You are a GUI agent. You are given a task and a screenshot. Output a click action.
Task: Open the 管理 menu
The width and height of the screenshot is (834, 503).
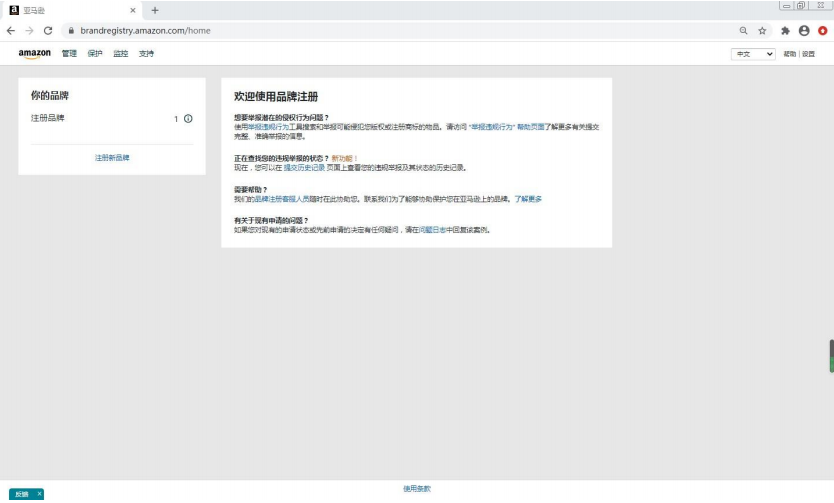click(x=69, y=54)
